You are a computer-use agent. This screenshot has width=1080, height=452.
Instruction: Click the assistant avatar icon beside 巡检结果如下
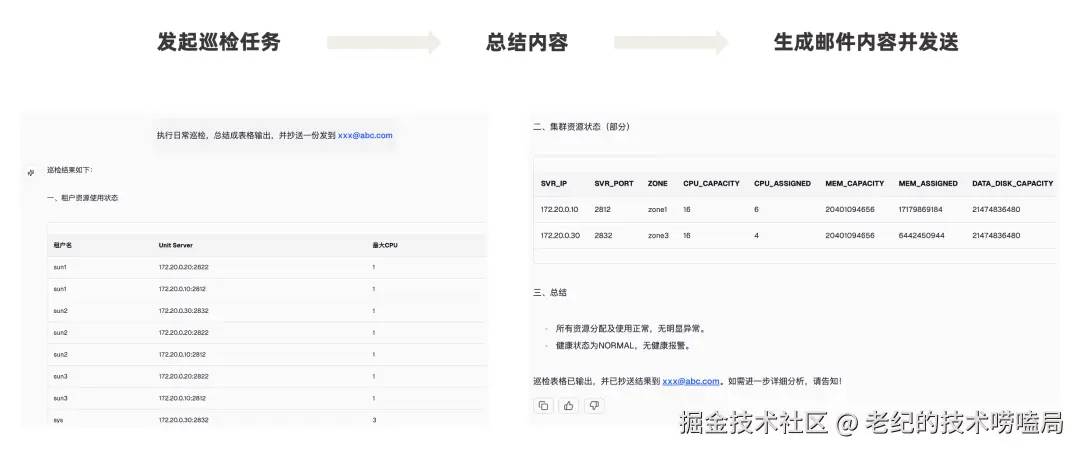point(30,172)
